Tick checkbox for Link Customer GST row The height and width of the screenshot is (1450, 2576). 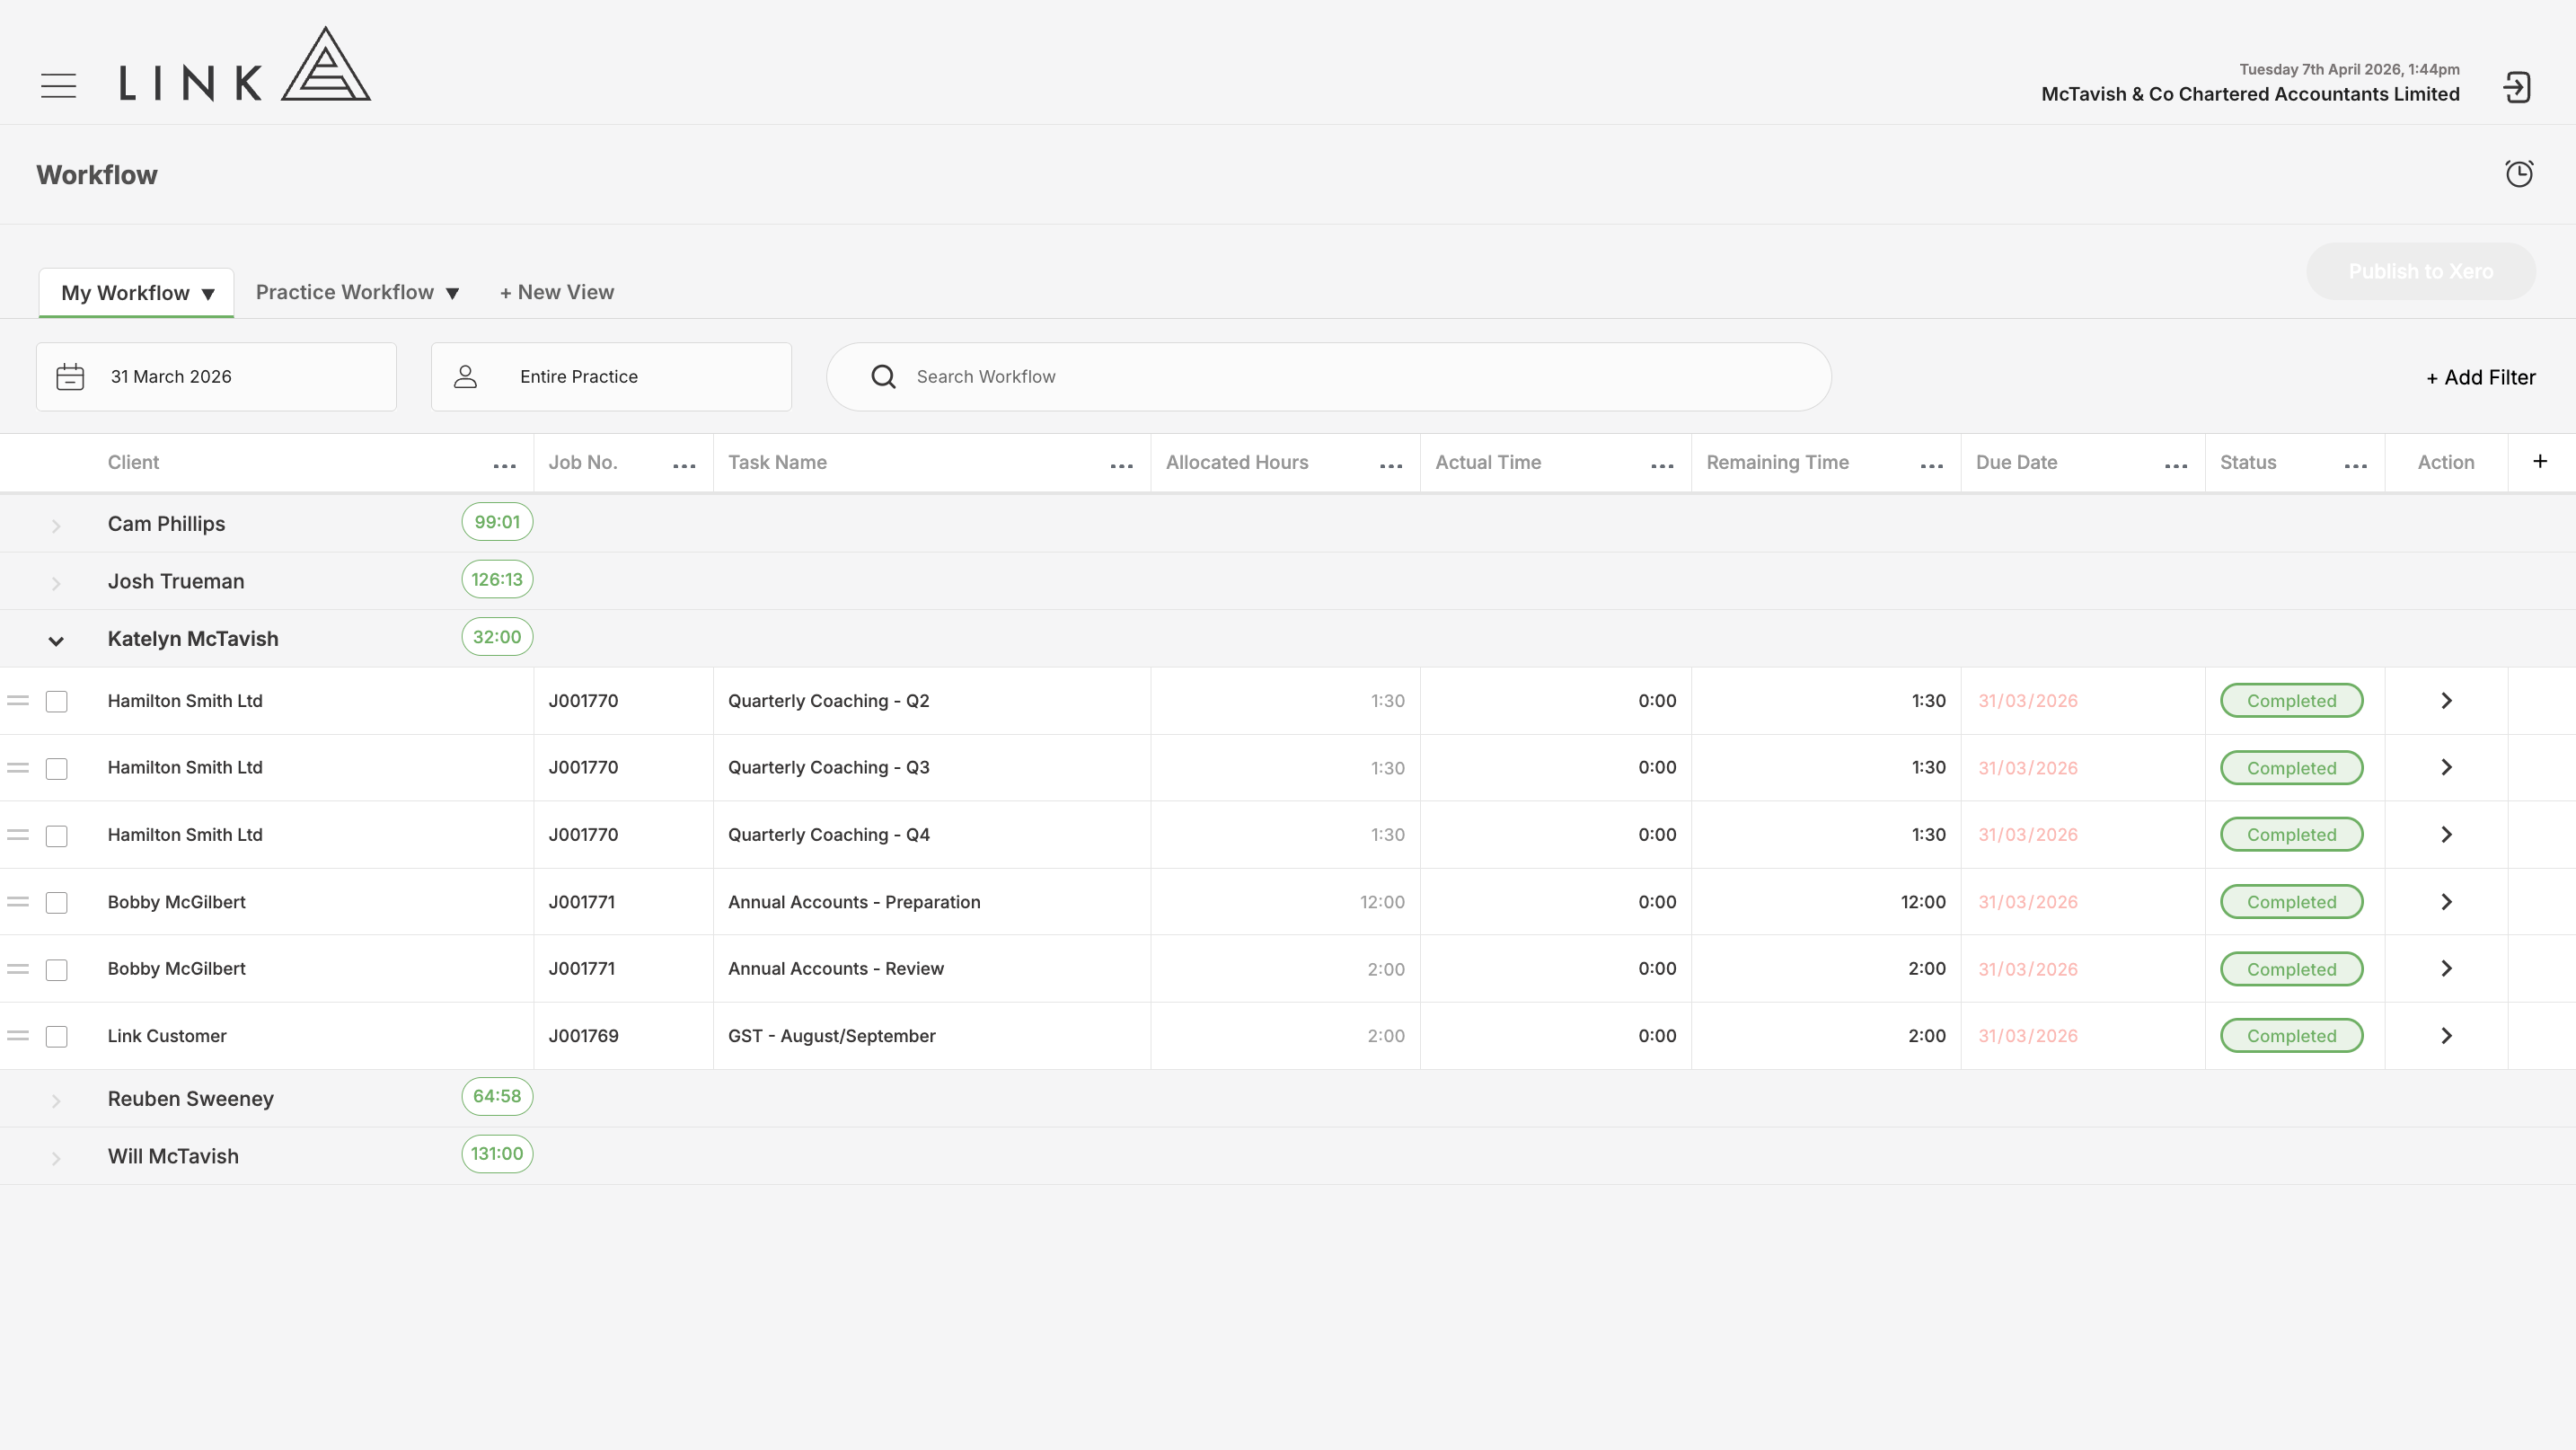[57, 1037]
